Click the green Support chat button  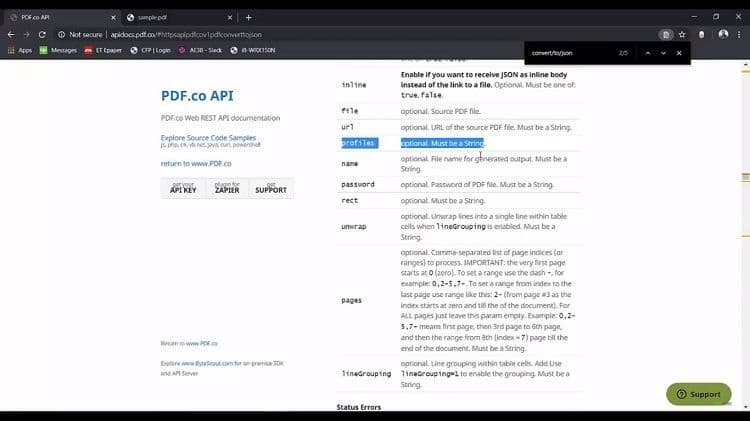699,394
